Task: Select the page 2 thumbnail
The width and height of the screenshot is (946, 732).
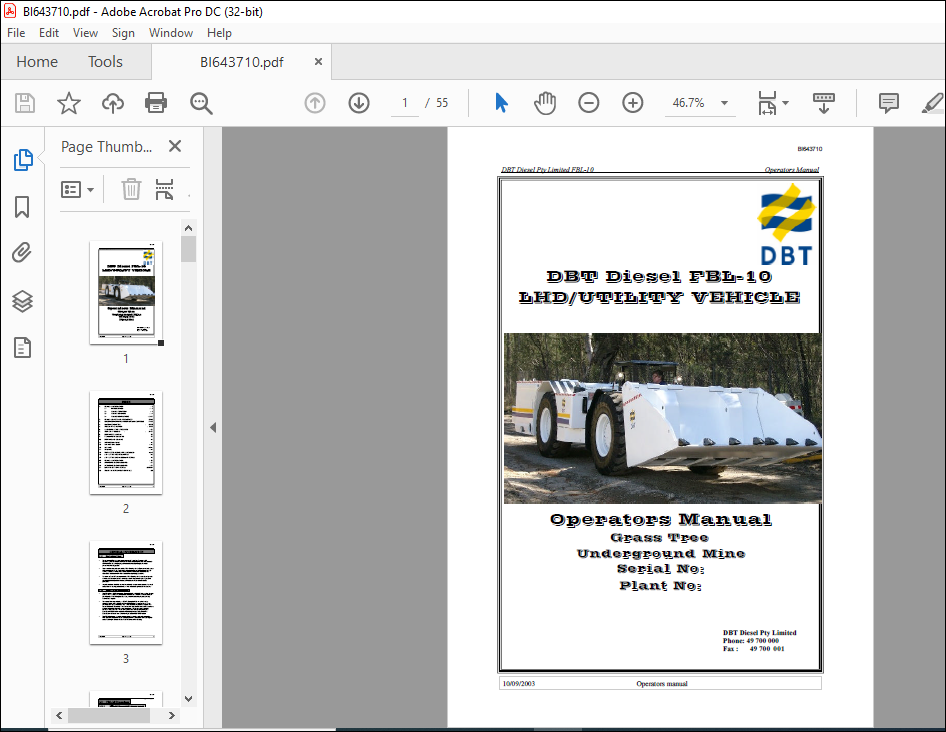Action: [126, 442]
